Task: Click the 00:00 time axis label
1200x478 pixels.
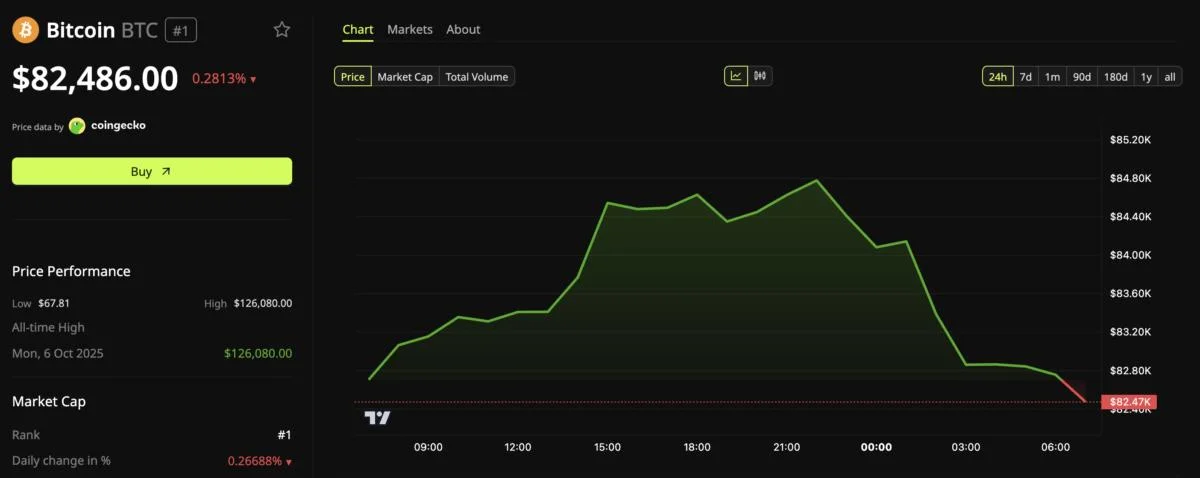Action: tap(876, 447)
